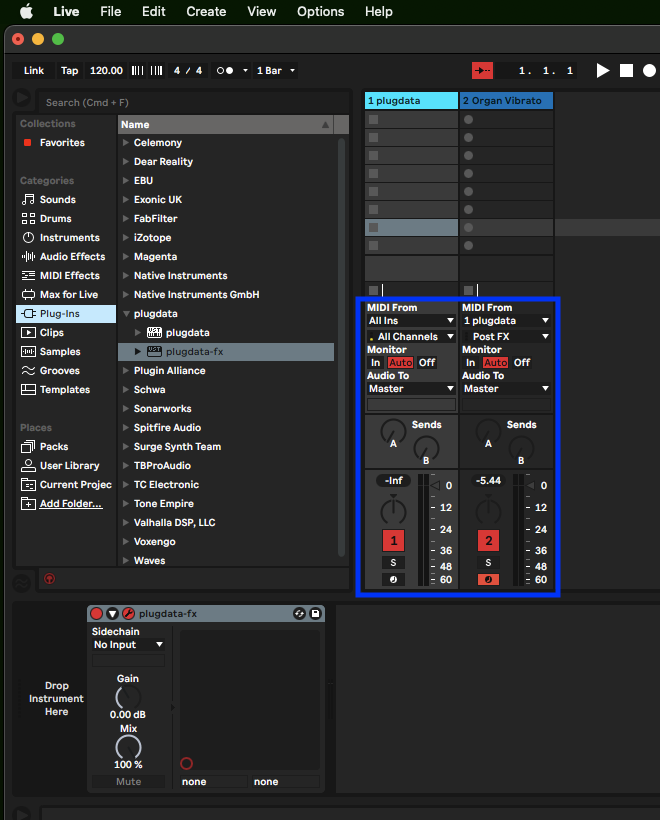Click the Stop transport button
Viewport: 660px width, 820px height.
(626, 71)
